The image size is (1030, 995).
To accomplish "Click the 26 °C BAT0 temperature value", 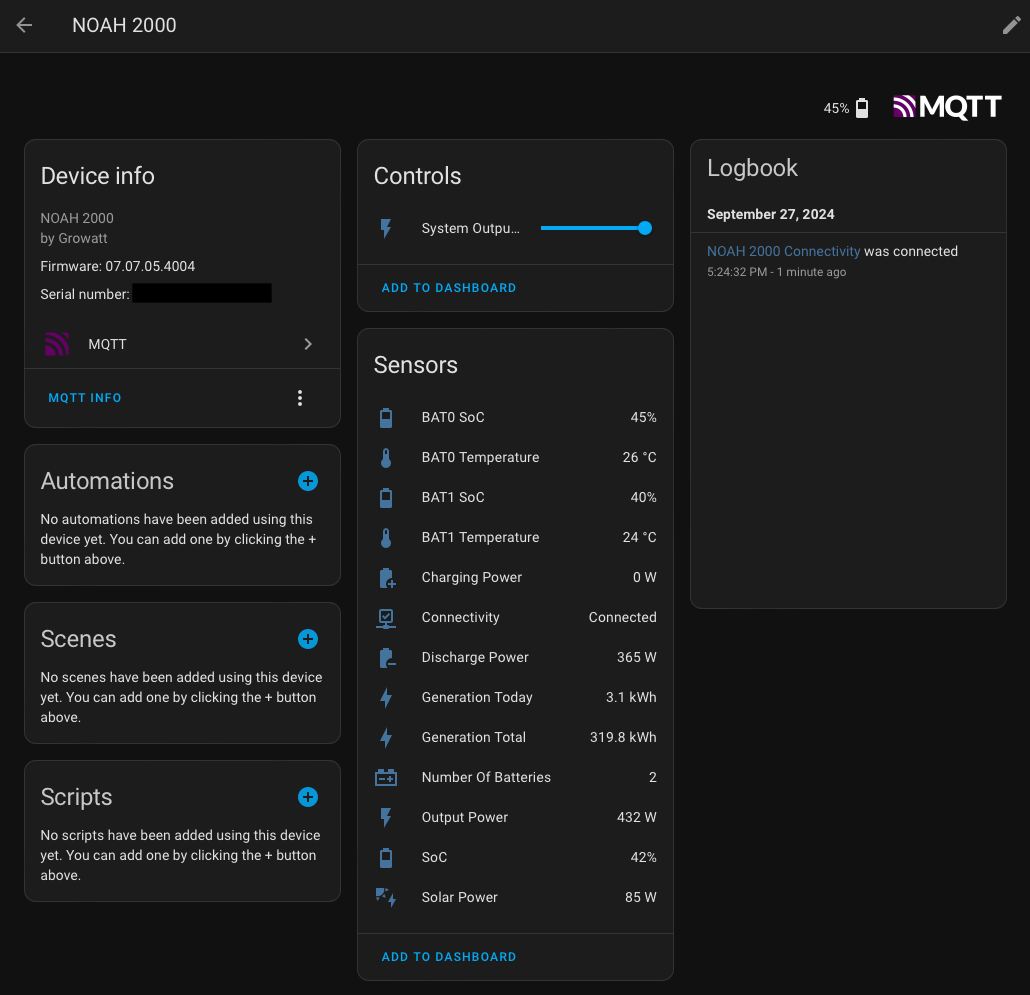I will click(639, 458).
